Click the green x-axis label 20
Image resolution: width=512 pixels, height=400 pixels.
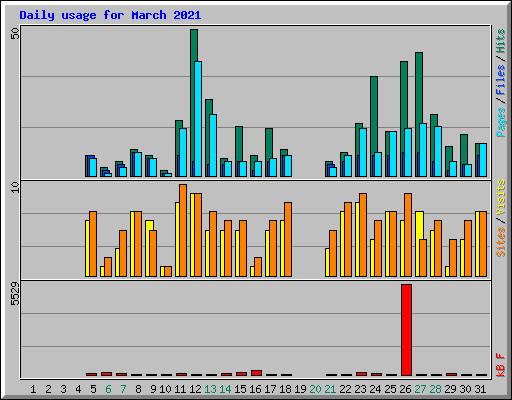(x=315, y=389)
